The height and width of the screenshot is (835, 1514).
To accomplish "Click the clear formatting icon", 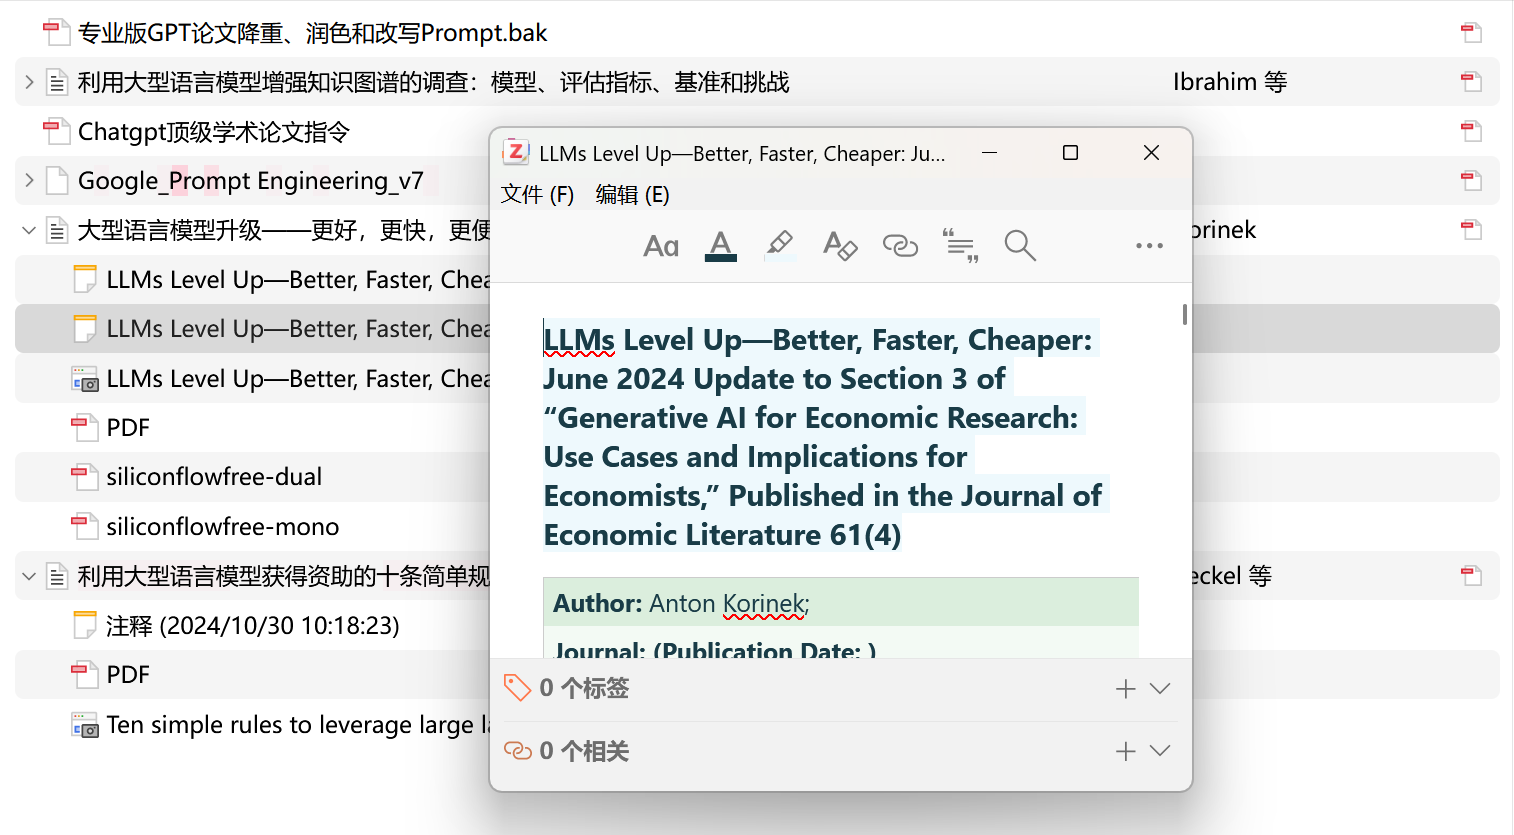I will tap(840, 245).
